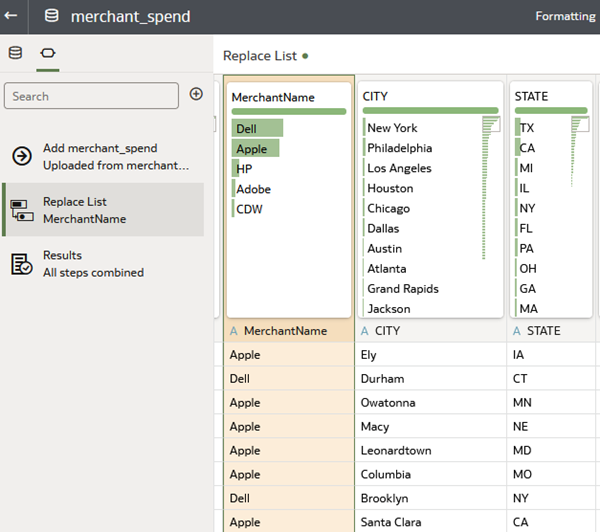Click the TX value in STATE tile
This screenshot has height=532, width=600.
527,128
